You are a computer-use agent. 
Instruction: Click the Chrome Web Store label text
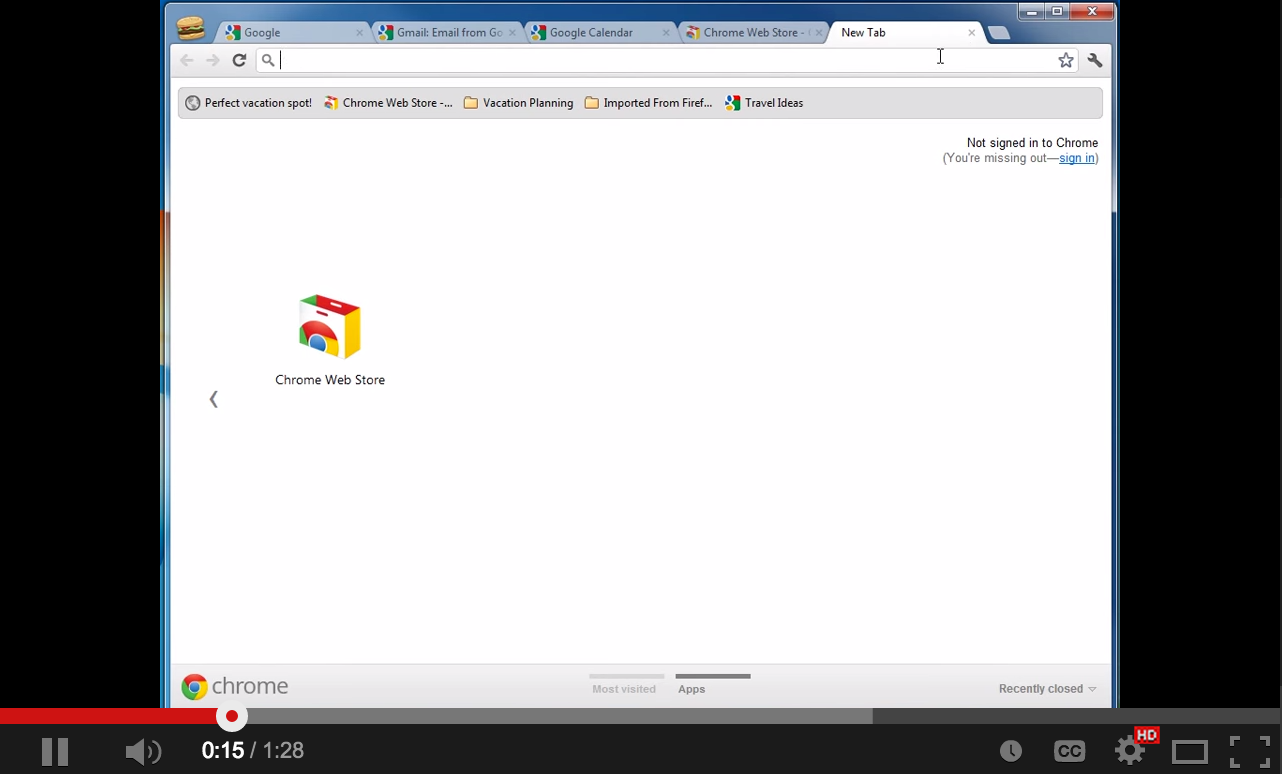point(330,380)
